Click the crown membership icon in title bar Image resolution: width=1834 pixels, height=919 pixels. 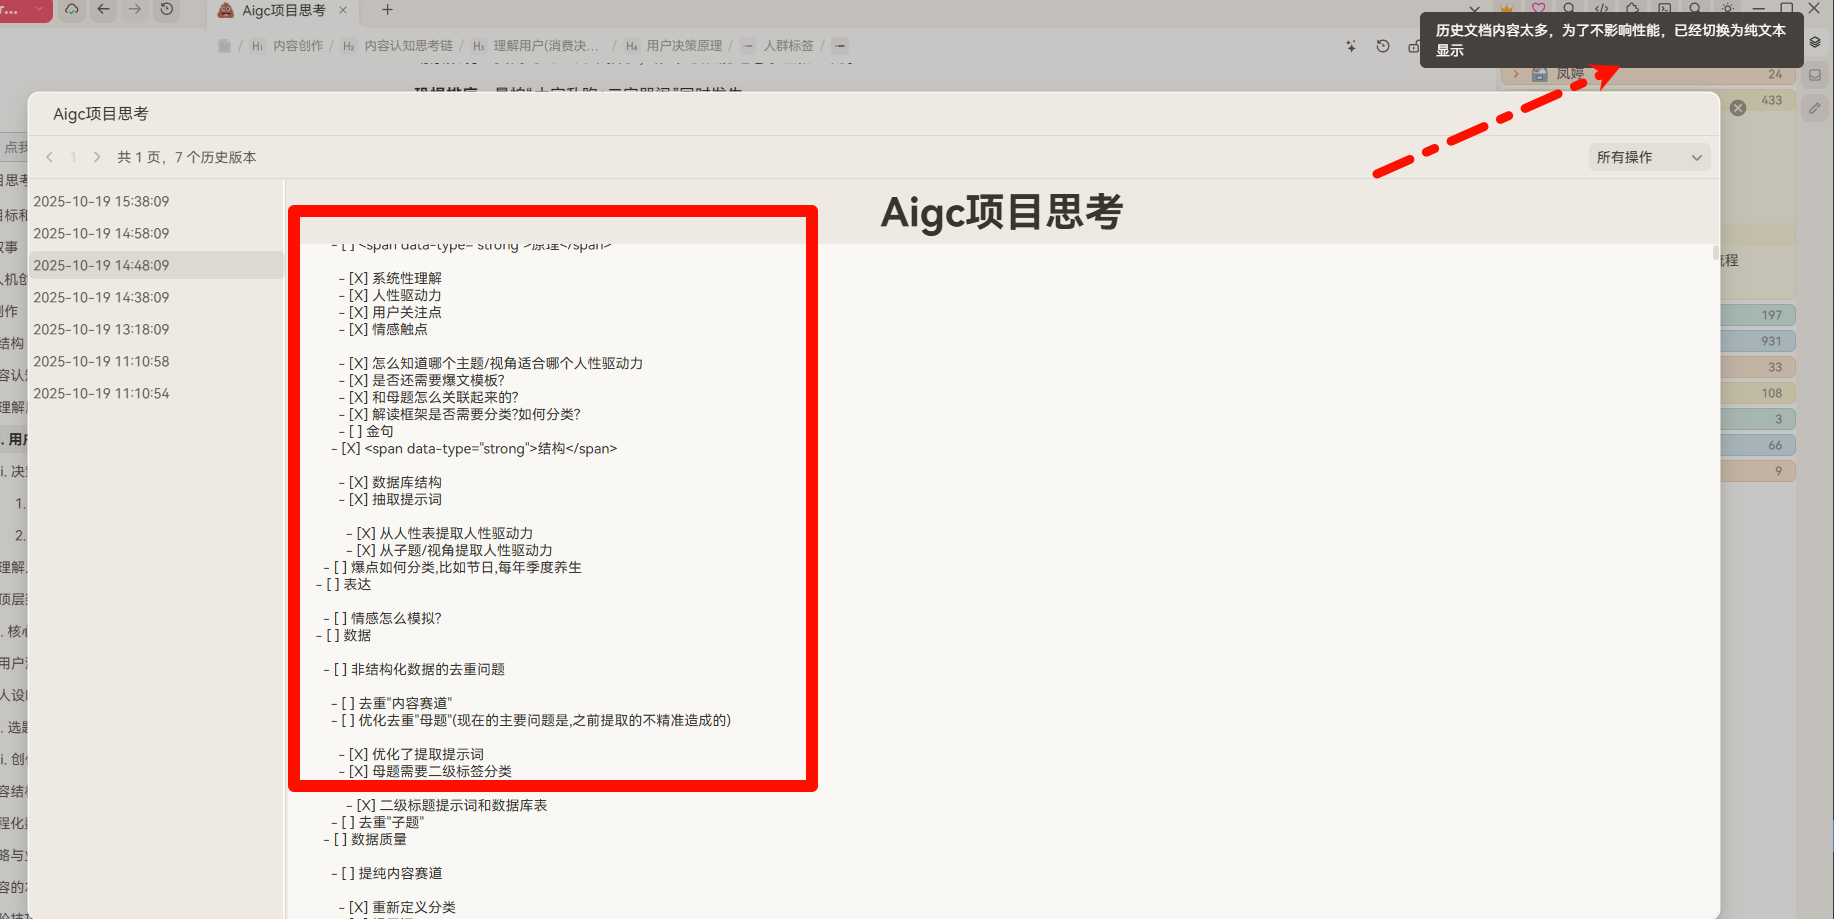(1506, 8)
